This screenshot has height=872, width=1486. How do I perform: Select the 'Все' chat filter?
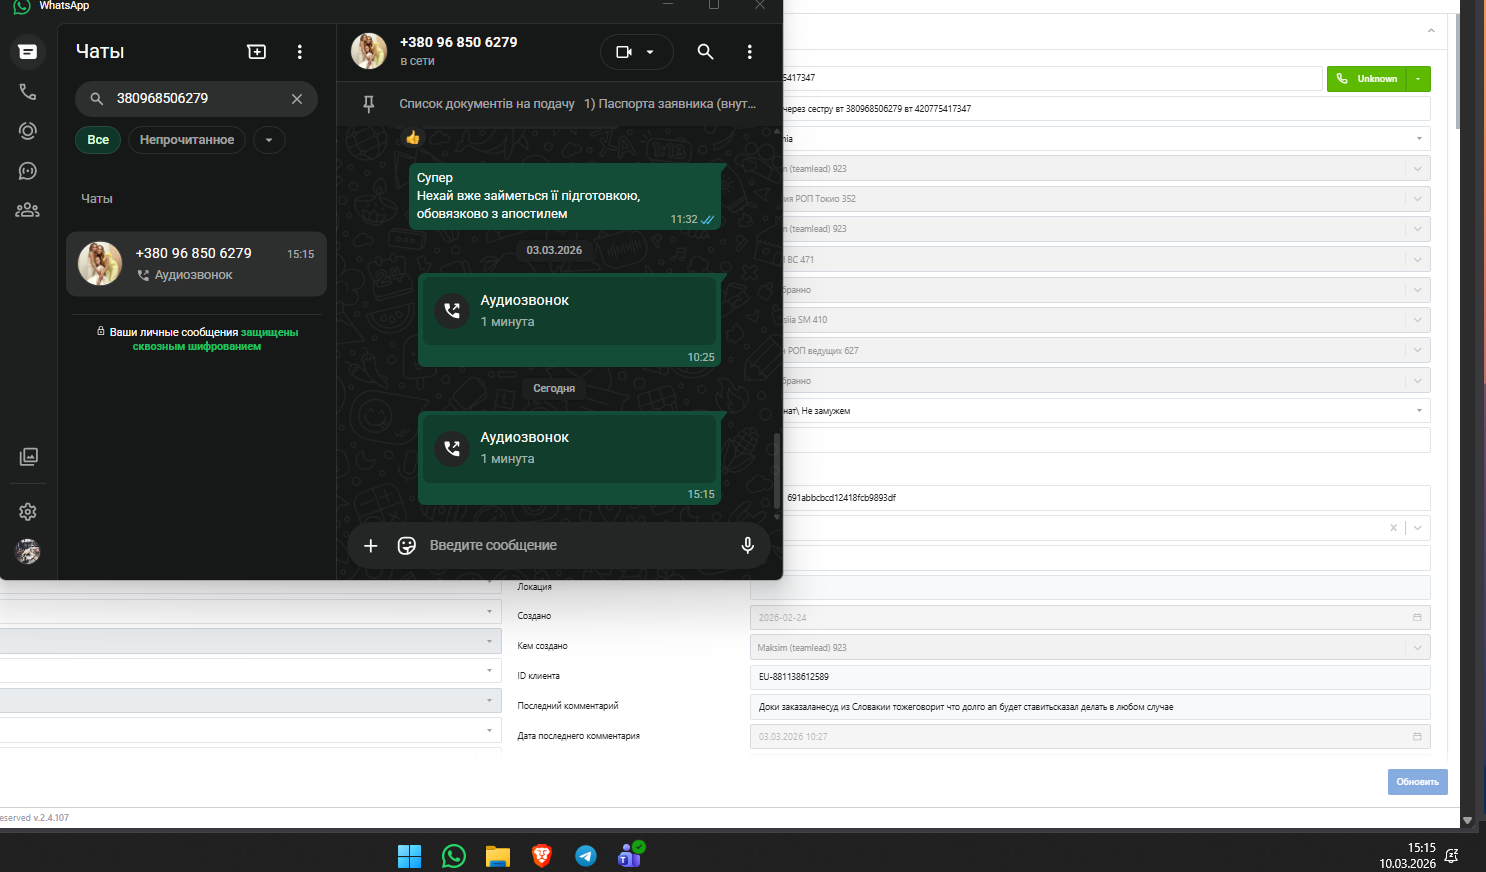[x=98, y=140]
